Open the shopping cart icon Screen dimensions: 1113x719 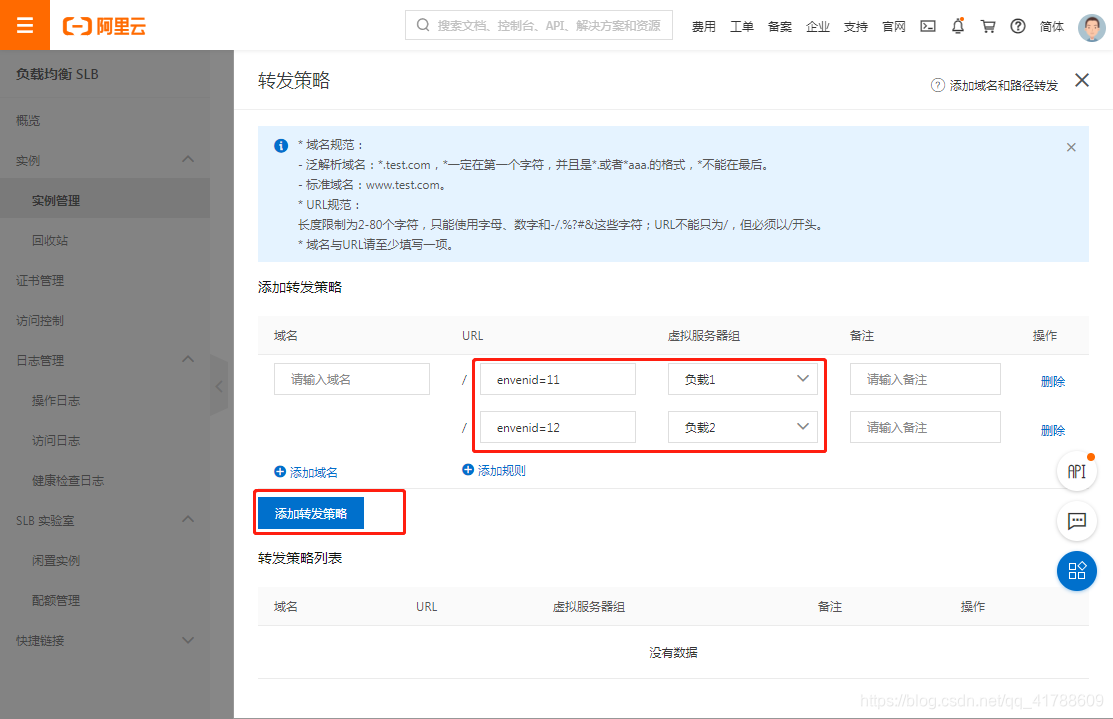987,26
